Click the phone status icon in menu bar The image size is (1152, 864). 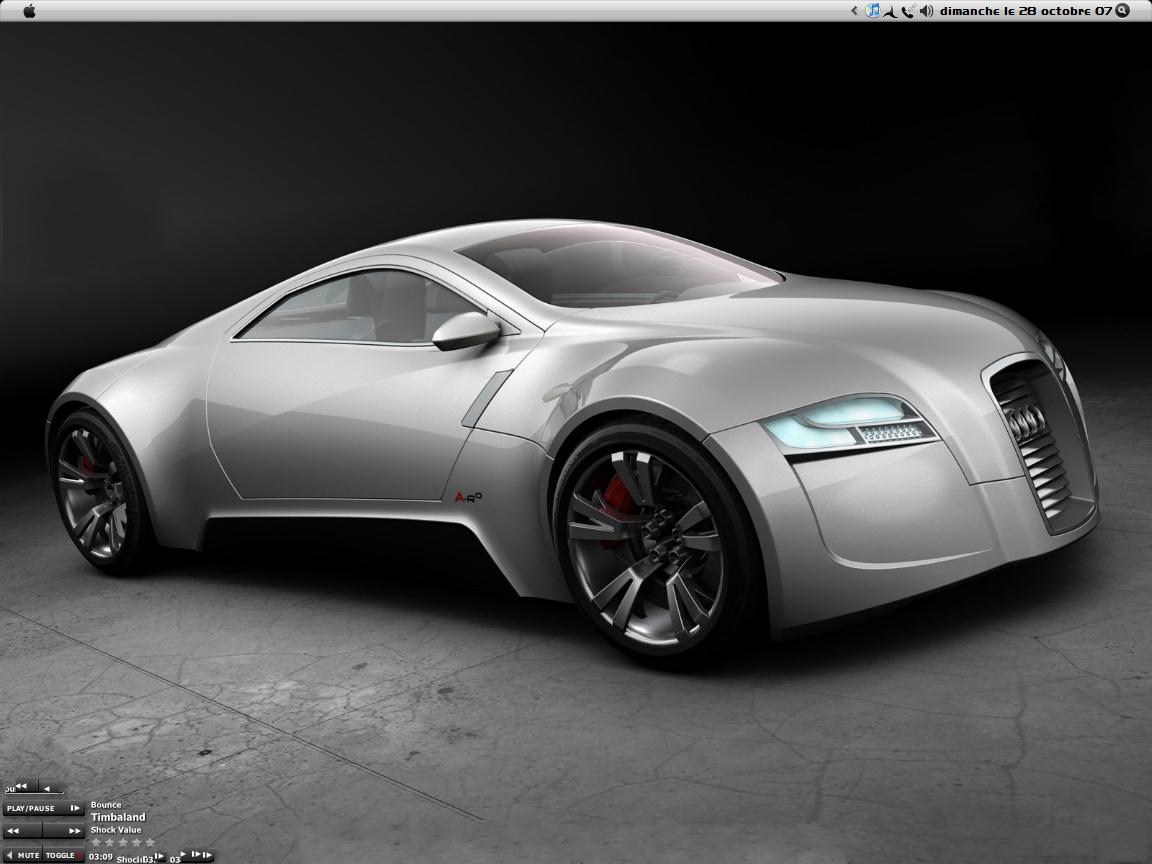pos(907,11)
